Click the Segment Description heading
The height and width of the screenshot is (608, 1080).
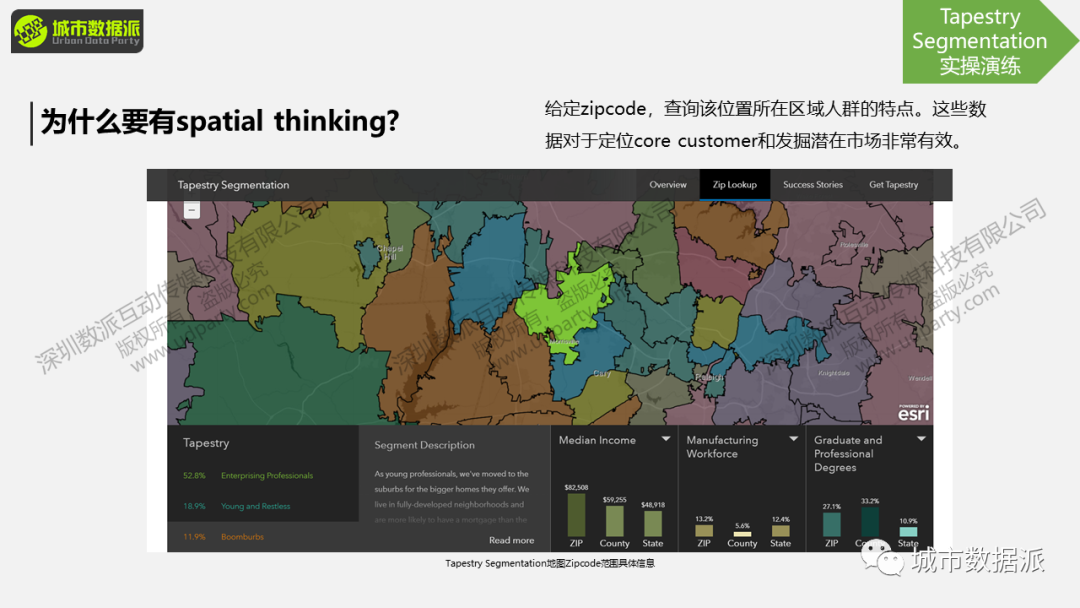(x=424, y=445)
